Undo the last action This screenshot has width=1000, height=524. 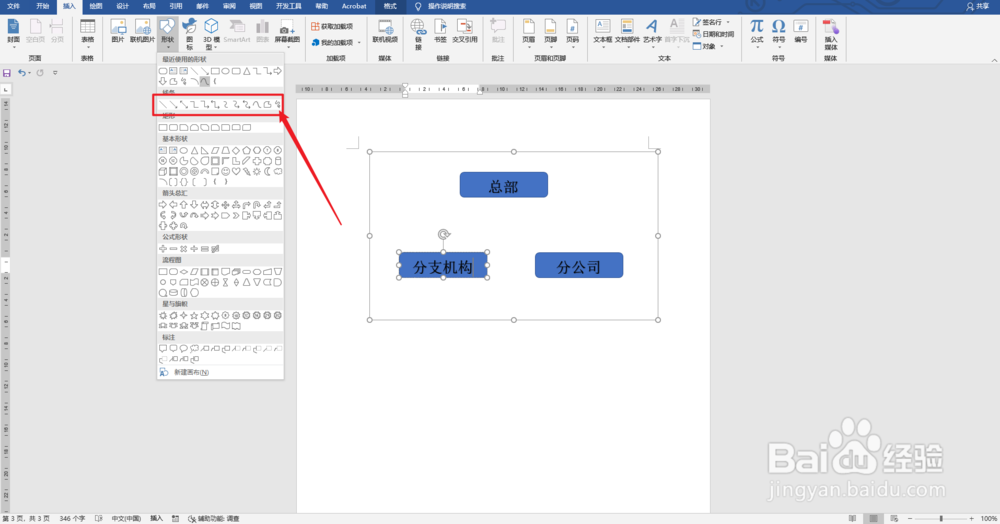coord(21,73)
